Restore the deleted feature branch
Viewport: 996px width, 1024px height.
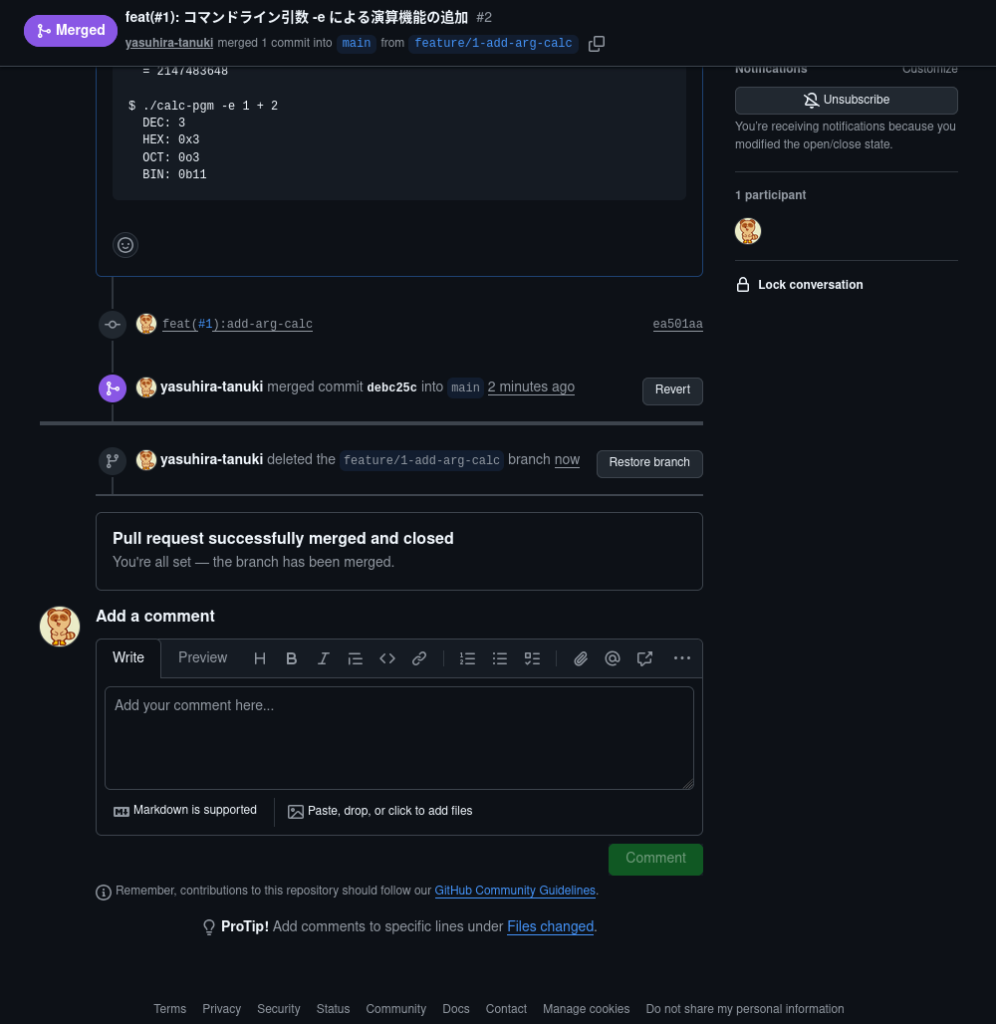tap(649, 463)
